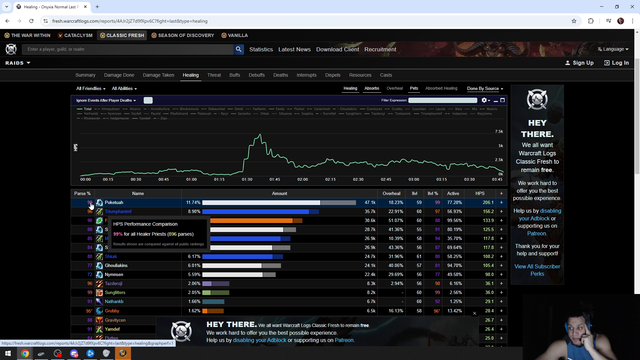Viewport: 640px width, 360px height.
Task: Click the Grubby row class icon
Action: tap(99, 311)
